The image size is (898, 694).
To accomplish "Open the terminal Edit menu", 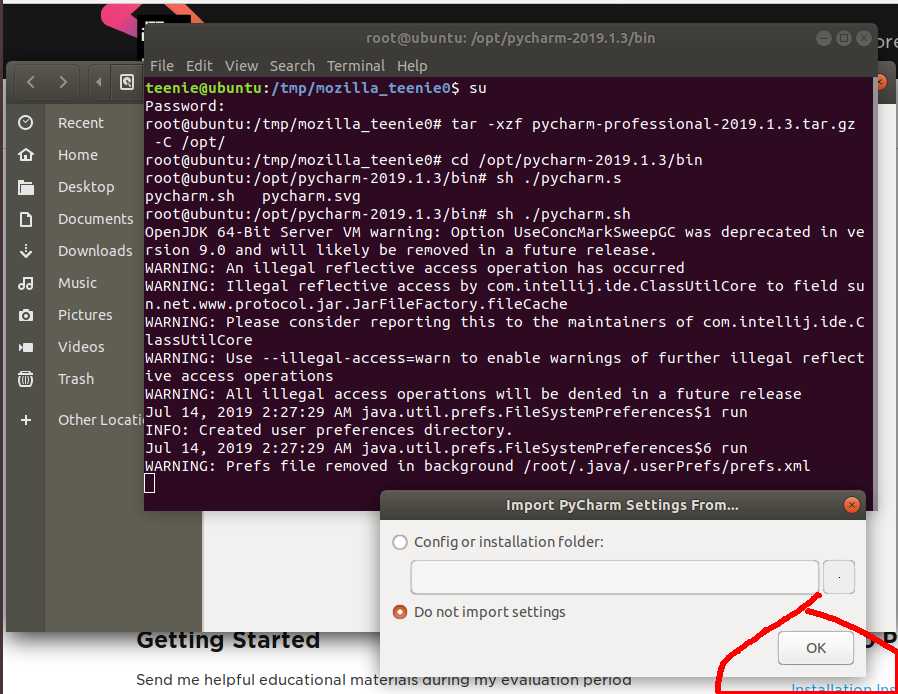I will [x=199, y=66].
